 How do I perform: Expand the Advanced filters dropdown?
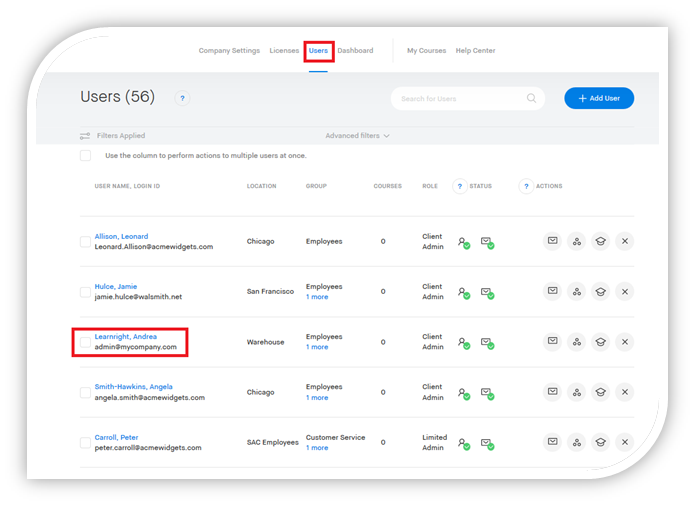pos(357,136)
